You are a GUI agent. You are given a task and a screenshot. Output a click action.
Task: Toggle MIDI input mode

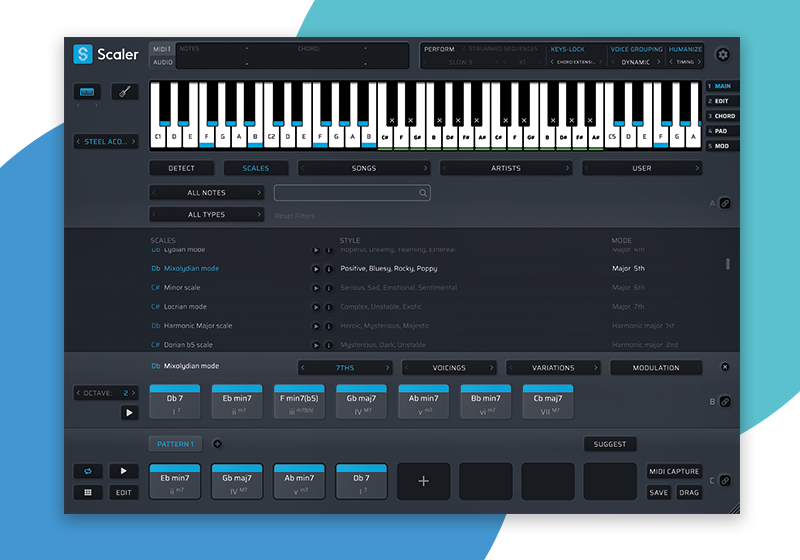pos(162,49)
